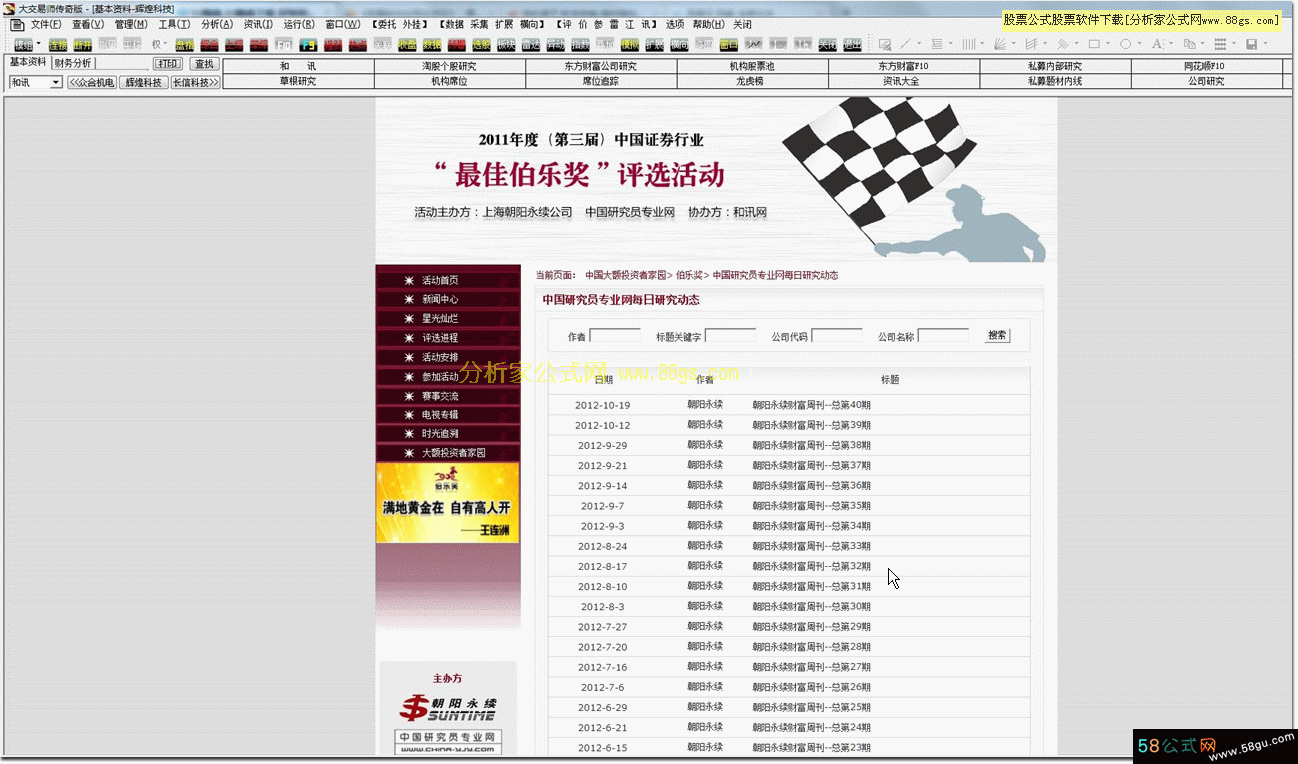Click the parallel vertical lines drawing tool
This screenshot has width=1298, height=764.
click(969, 44)
